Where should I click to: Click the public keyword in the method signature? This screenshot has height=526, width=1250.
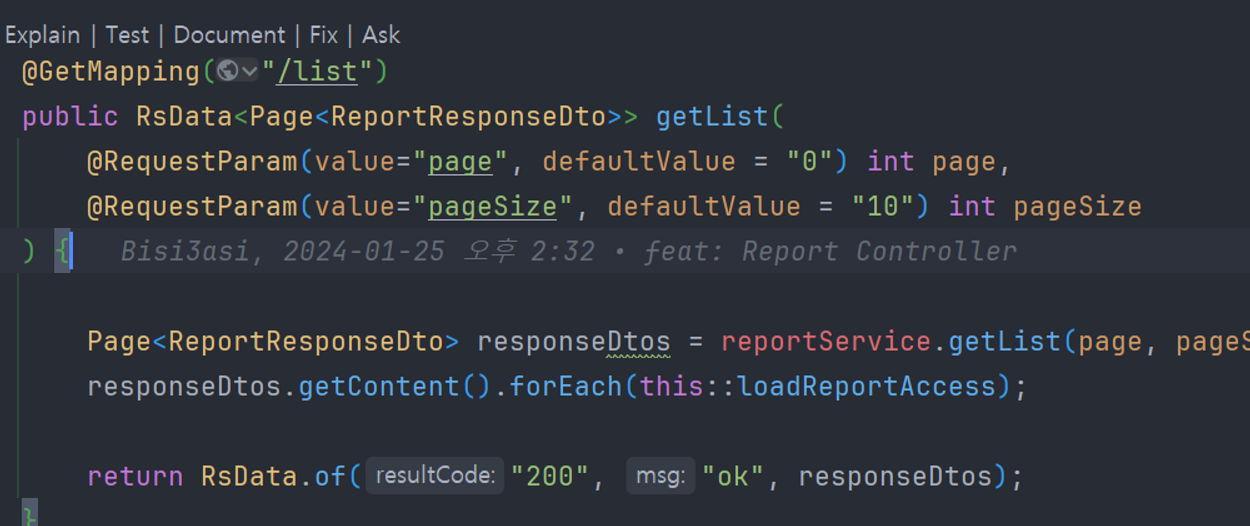click(70, 117)
